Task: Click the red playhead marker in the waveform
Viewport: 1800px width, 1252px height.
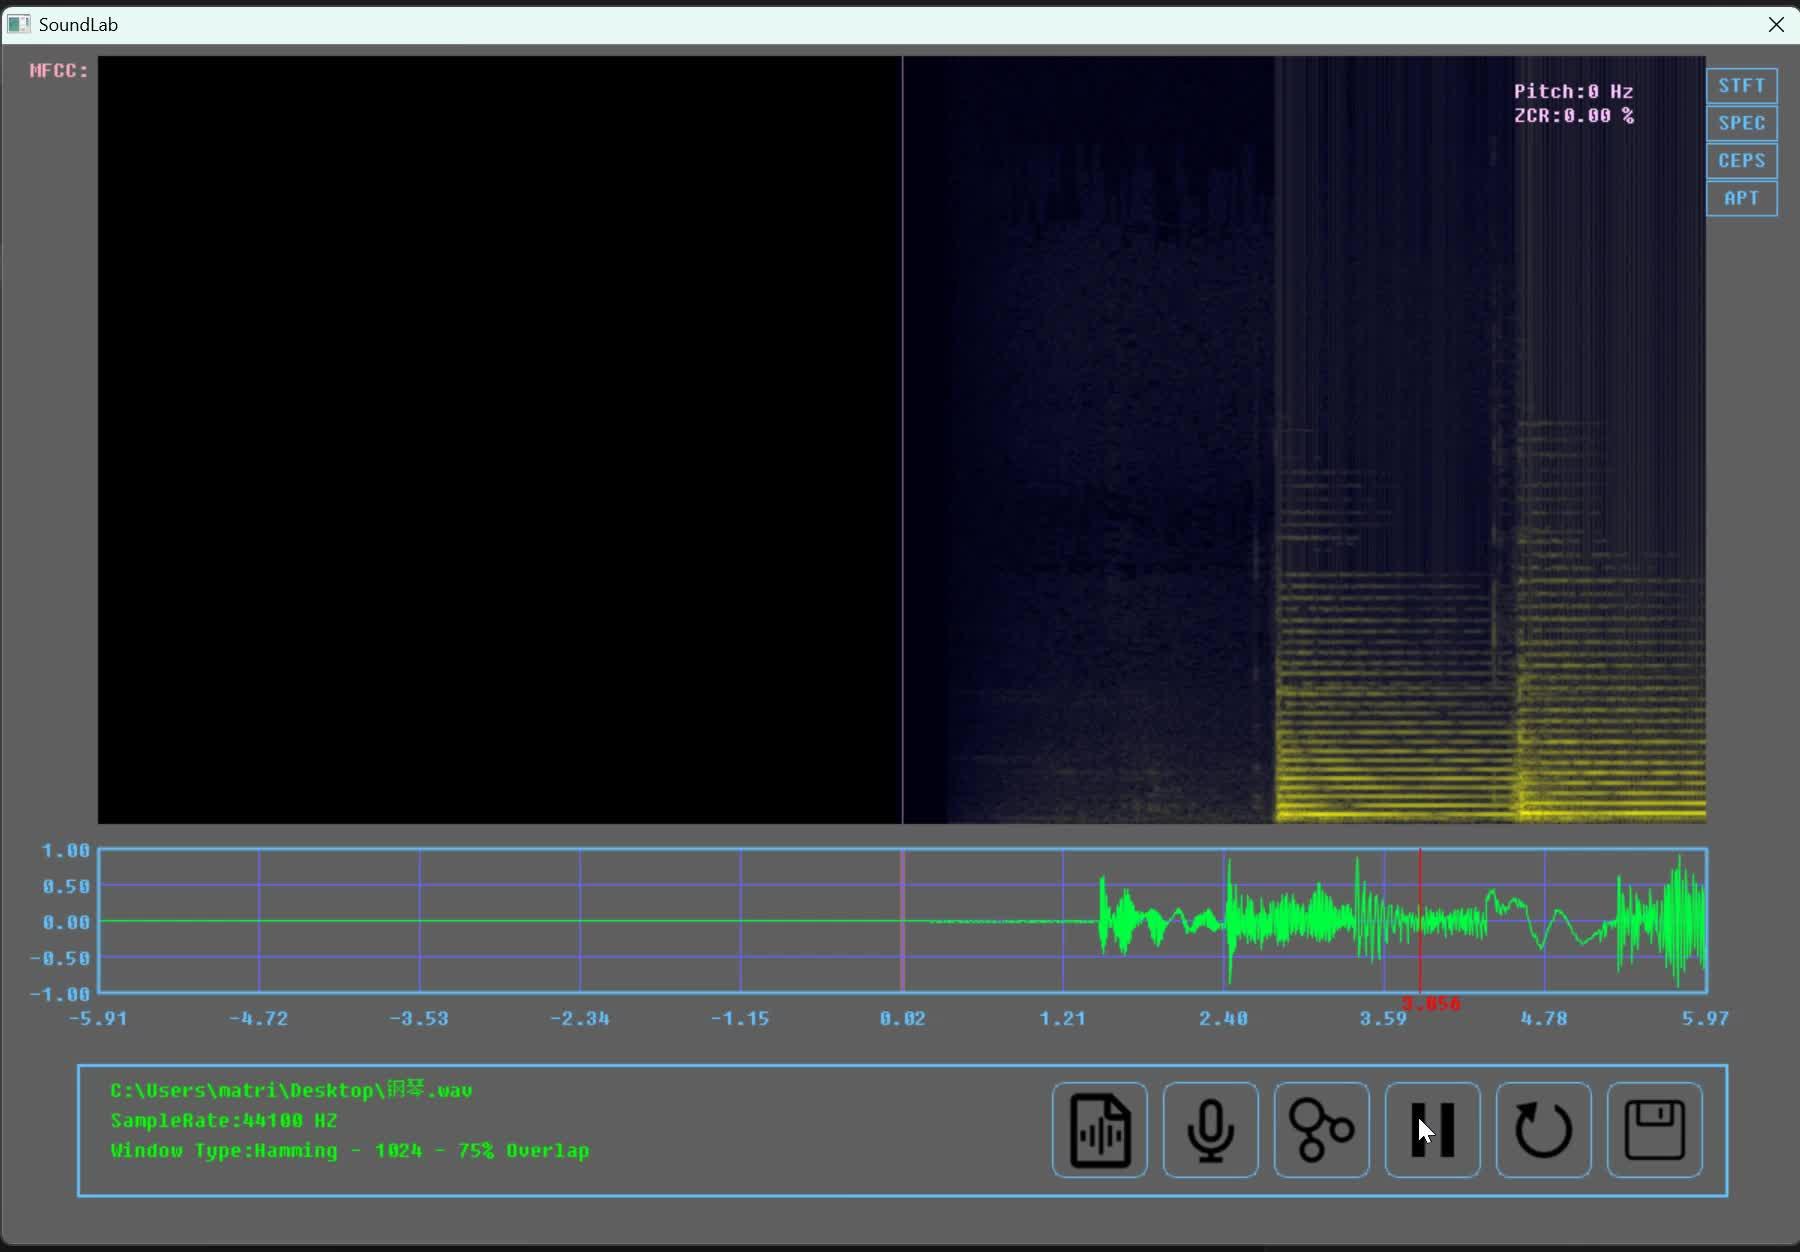Action: point(1420,921)
